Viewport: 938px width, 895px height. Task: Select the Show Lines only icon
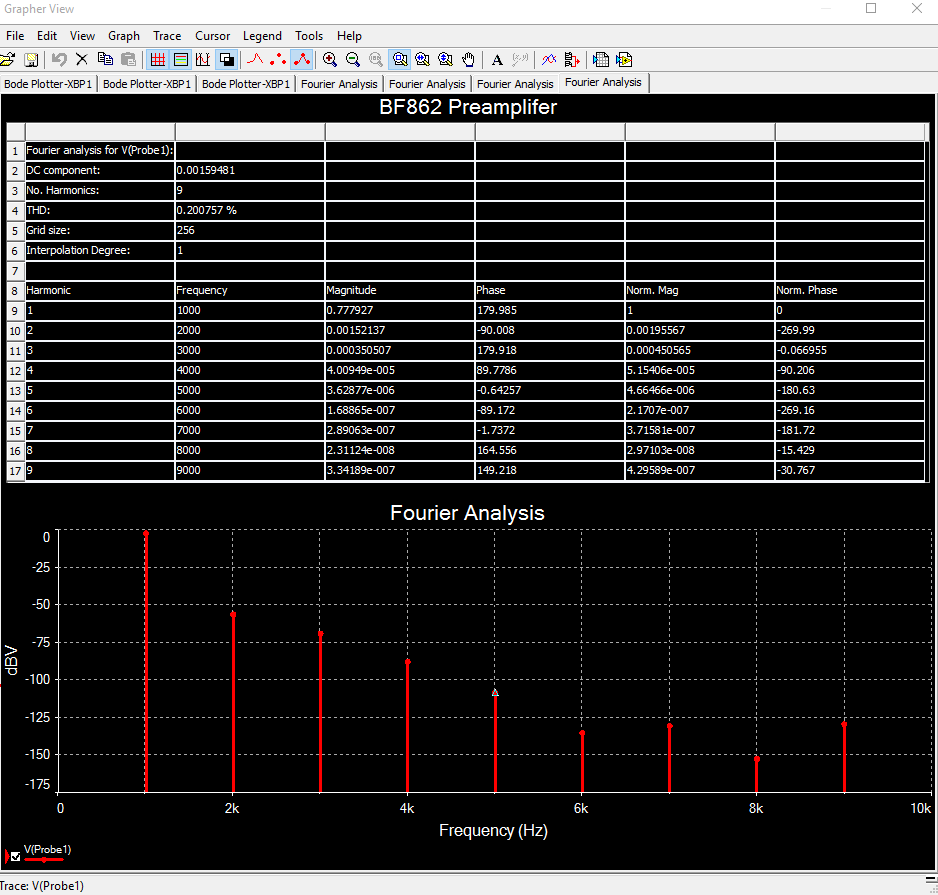click(x=255, y=59)
